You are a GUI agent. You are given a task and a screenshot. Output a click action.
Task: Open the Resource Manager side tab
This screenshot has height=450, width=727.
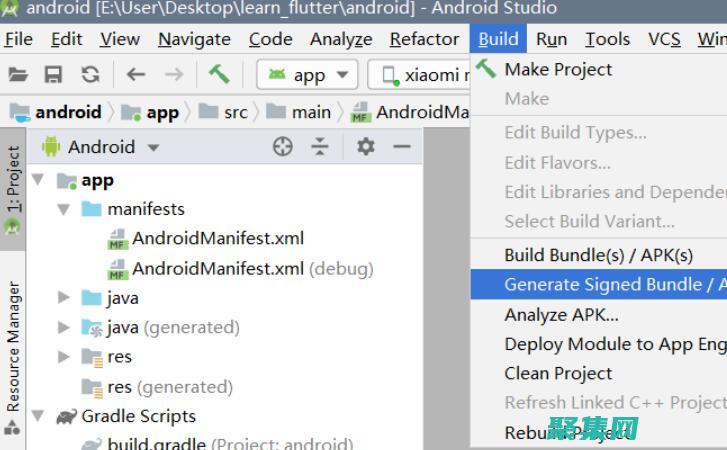pyautogui.click(x=14, y=346)
